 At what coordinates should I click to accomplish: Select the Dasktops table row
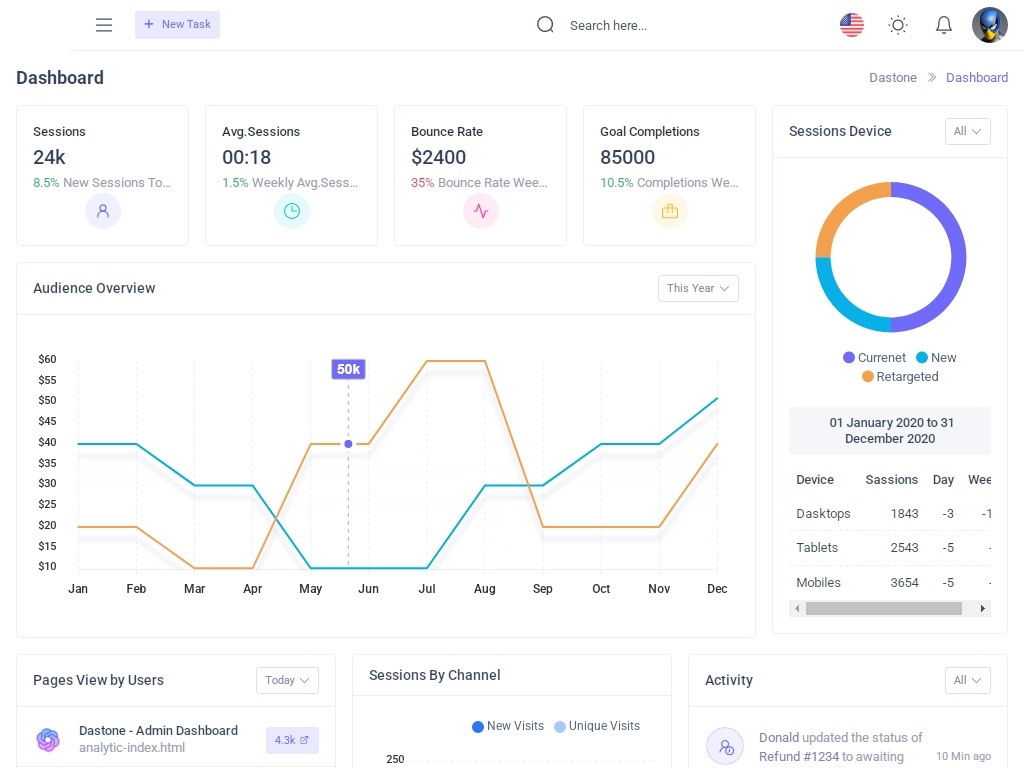point(890,513)
